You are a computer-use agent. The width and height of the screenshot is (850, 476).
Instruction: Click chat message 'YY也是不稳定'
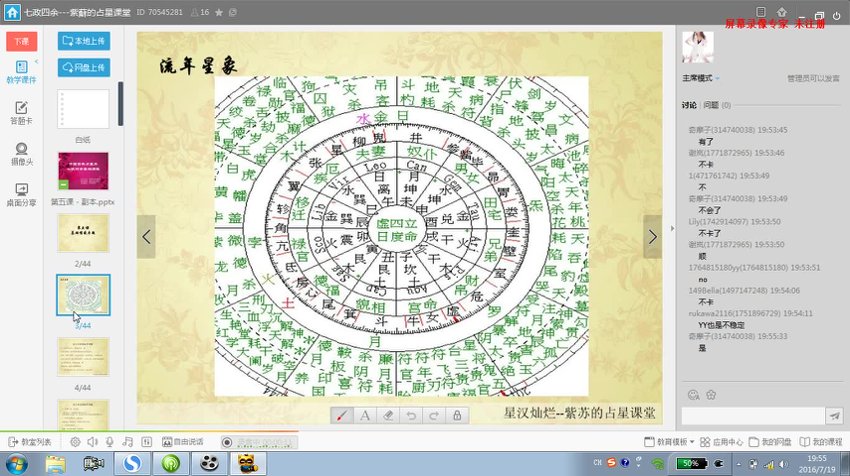pos(721,325)
